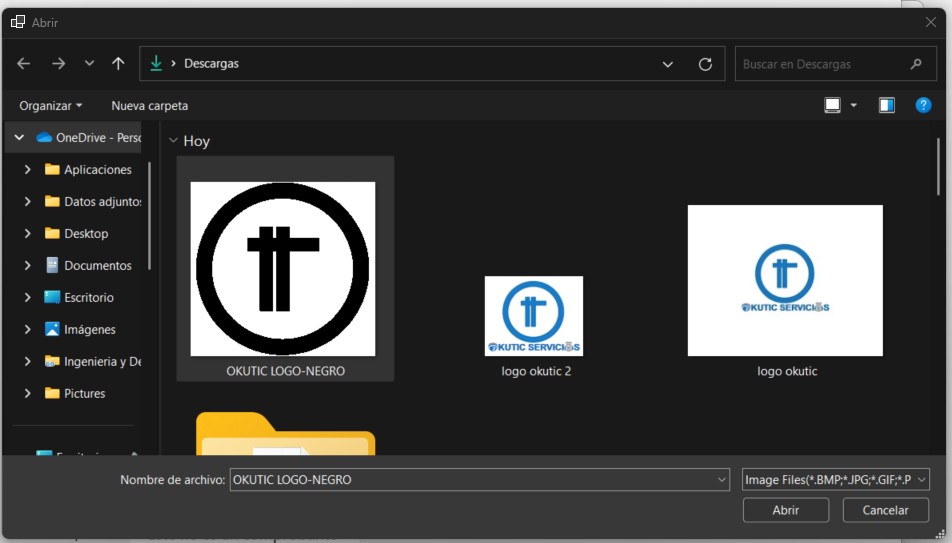This screenshot has width=952, height=543.
Task: Refresh the Descargas folder view
Action: click(x=705, y=64)
